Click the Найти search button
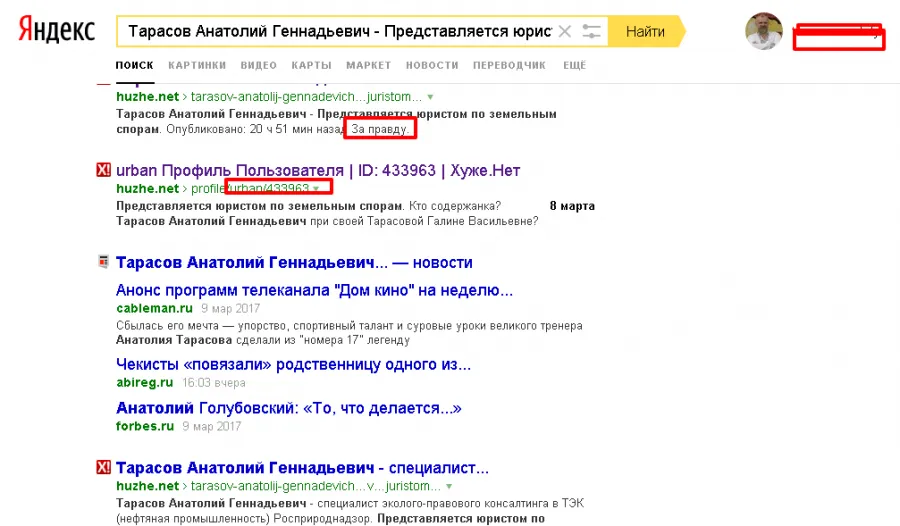Image resolution: width=900 pixels, height=526 pixels. click(x=646, y=31)
